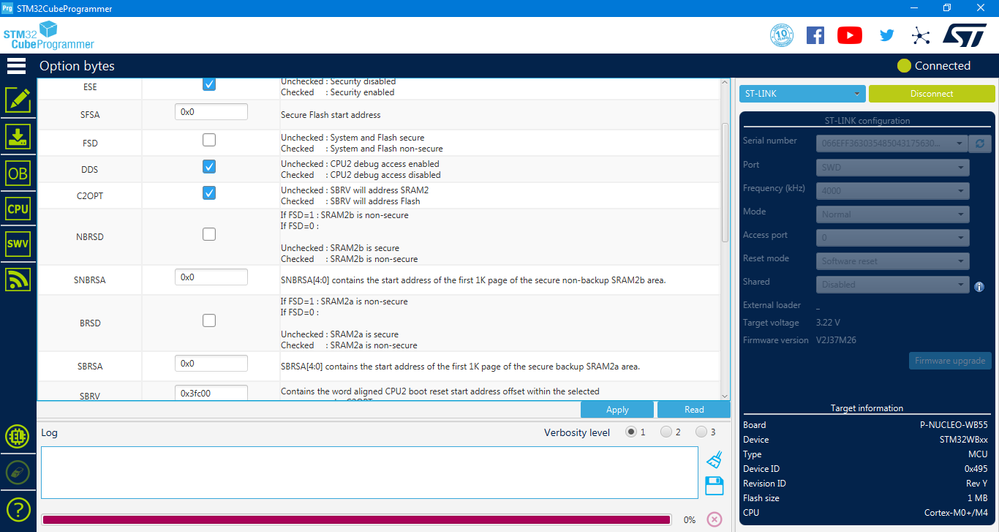This screenshot has height=532, width=999.
Task: Clear the log with the broom icon
Action: (x=714, y=460)
